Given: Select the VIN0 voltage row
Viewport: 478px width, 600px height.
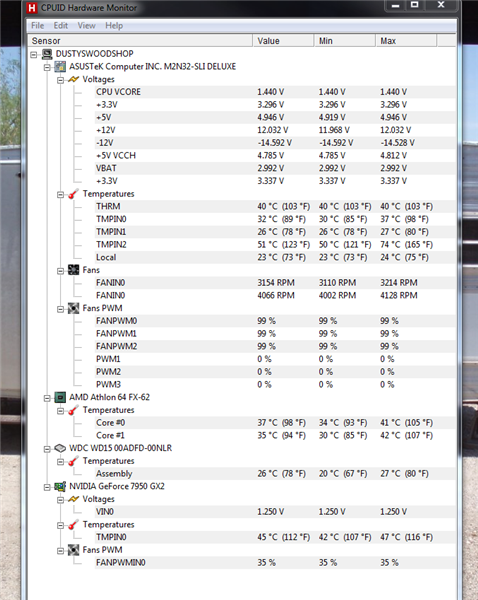Looking at the screenshot, I should 275,512.
